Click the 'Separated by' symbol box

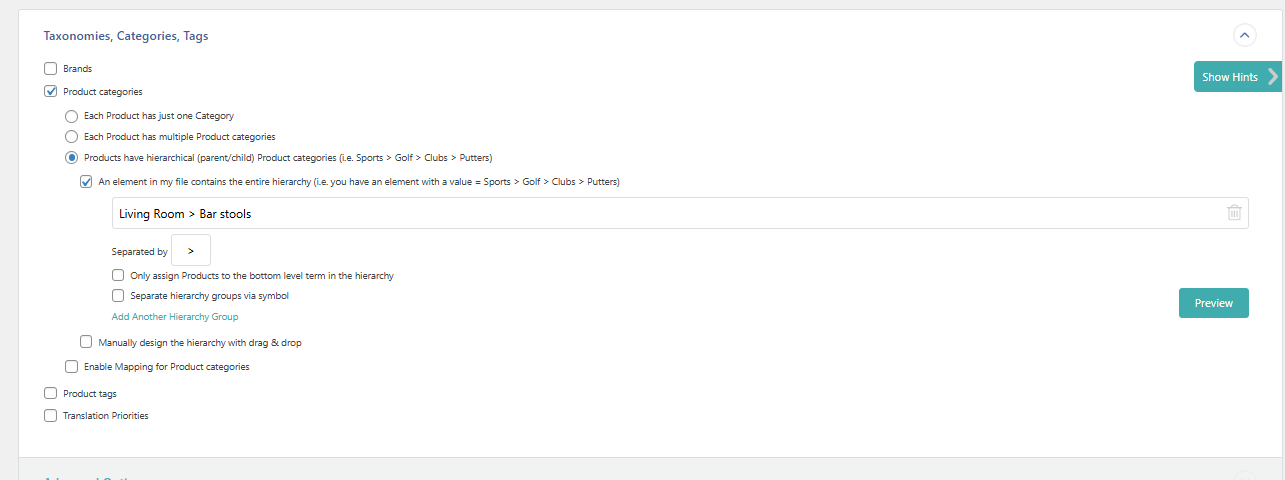click(191, 251)
